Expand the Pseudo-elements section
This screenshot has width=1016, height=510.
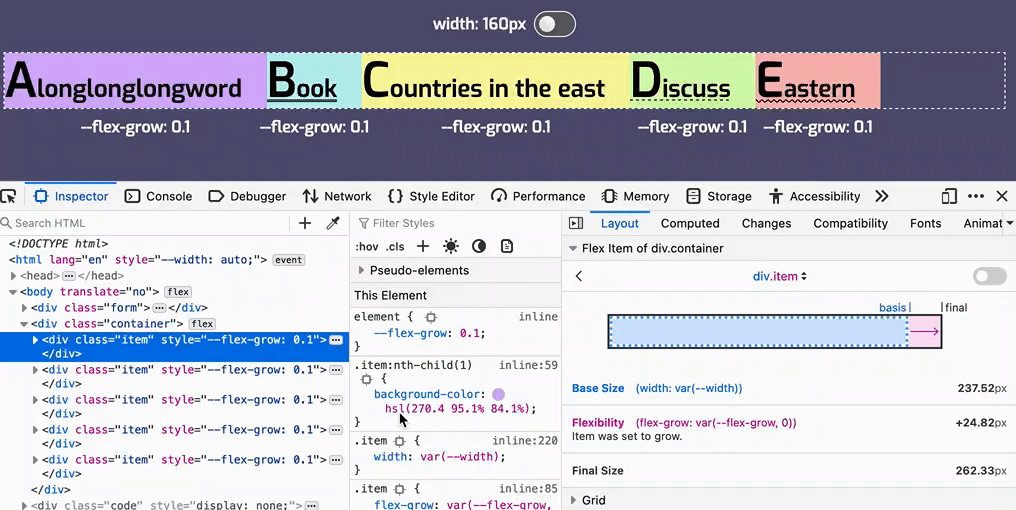pos(362,270)
